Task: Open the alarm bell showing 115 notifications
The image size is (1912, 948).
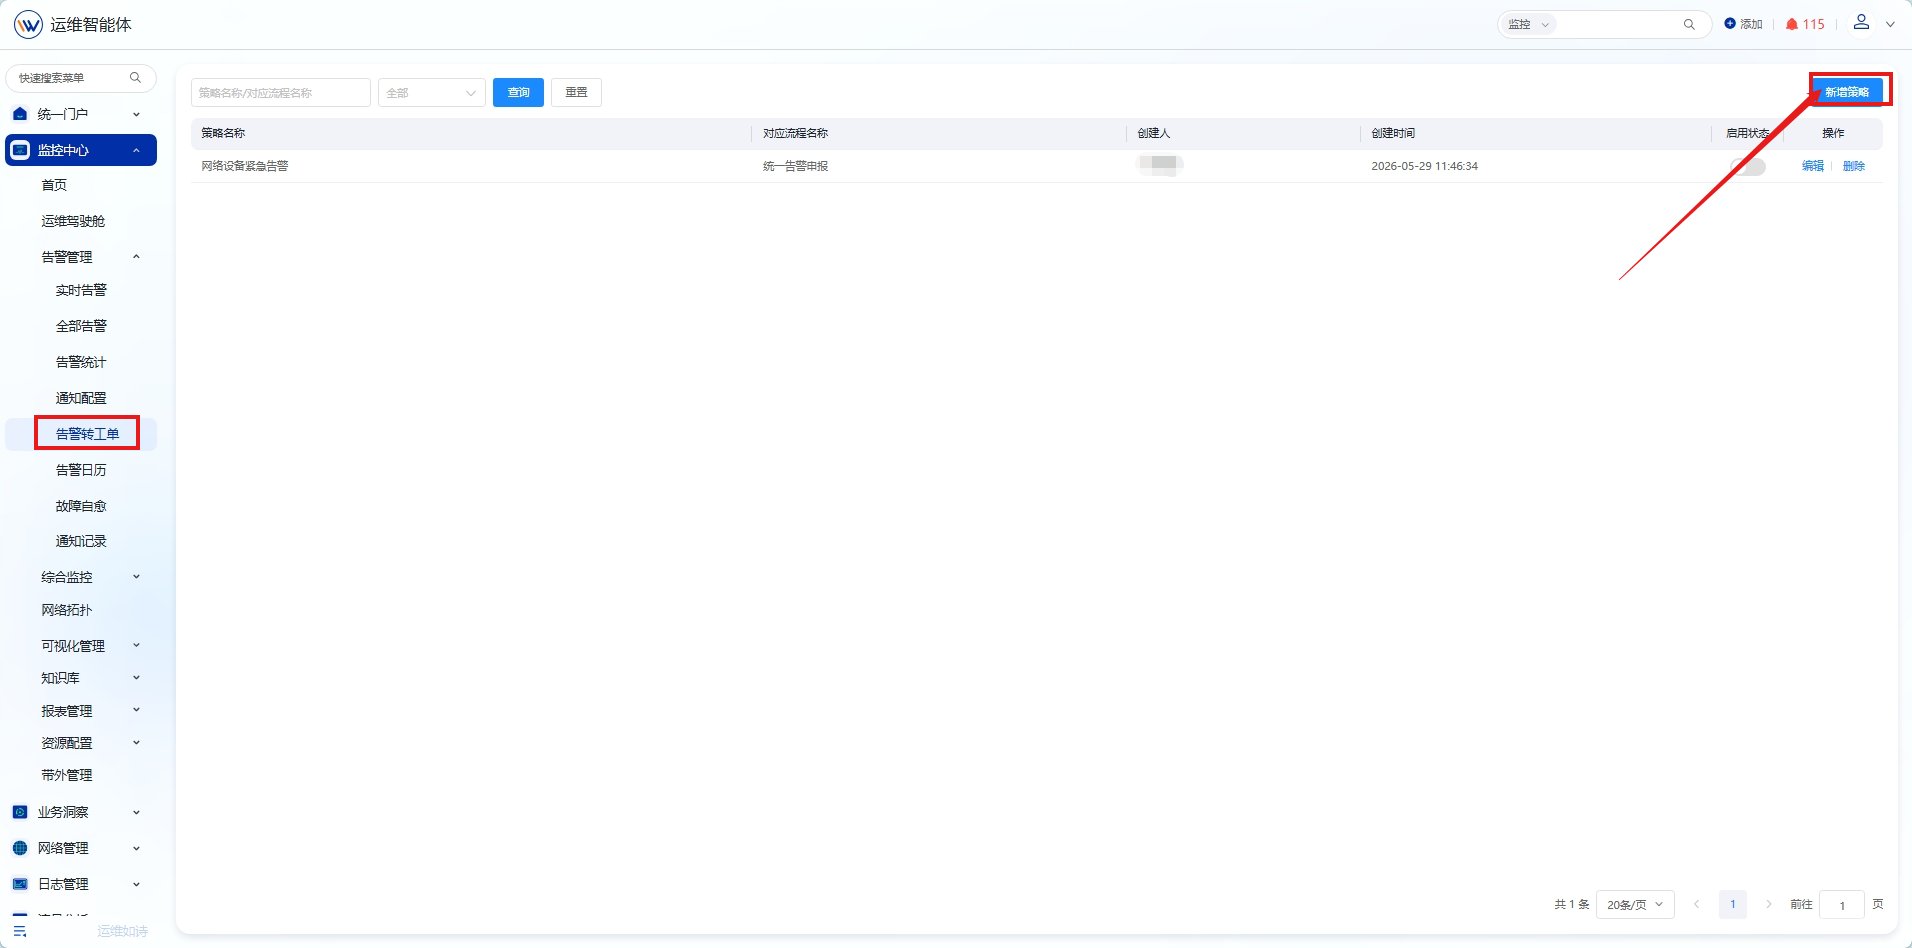Action: pos(1805,24)
